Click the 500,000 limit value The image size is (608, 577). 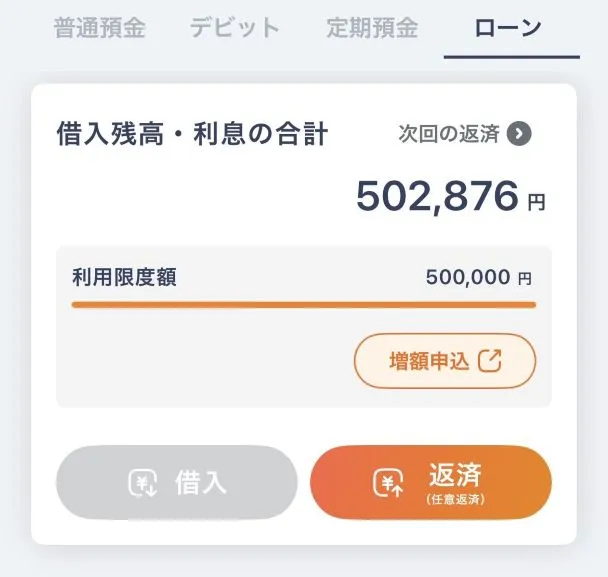[468, 277]
